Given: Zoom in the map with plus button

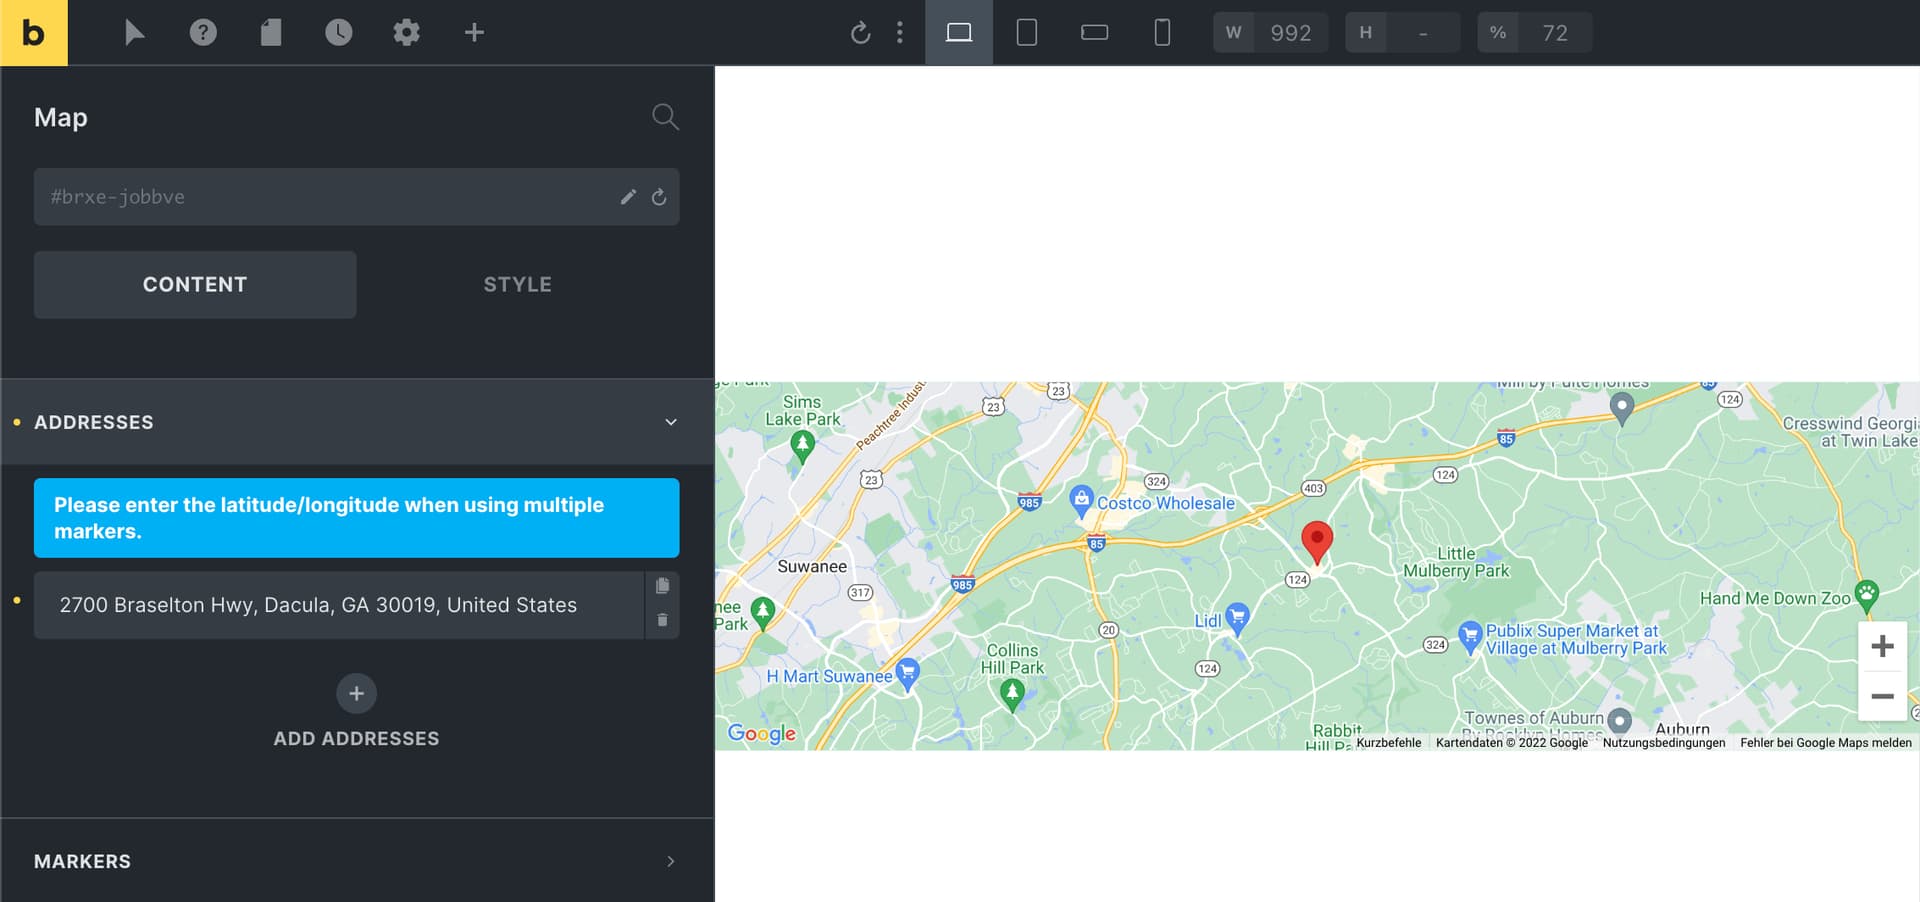Looking at the screenshot, I should [x=1882, y=646].
